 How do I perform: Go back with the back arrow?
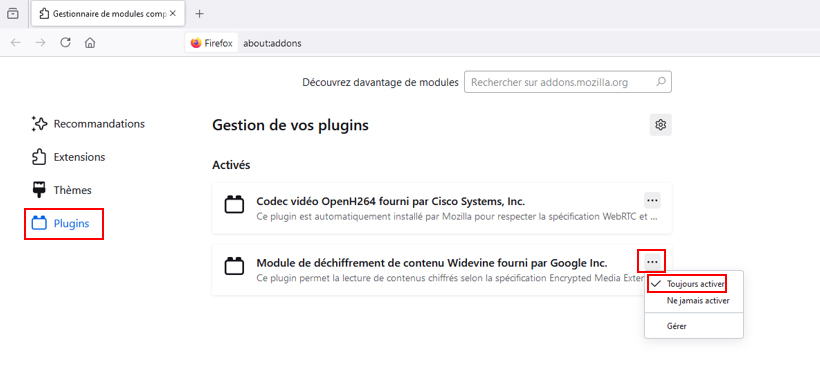pyautogui.click(x=16, y=43)
